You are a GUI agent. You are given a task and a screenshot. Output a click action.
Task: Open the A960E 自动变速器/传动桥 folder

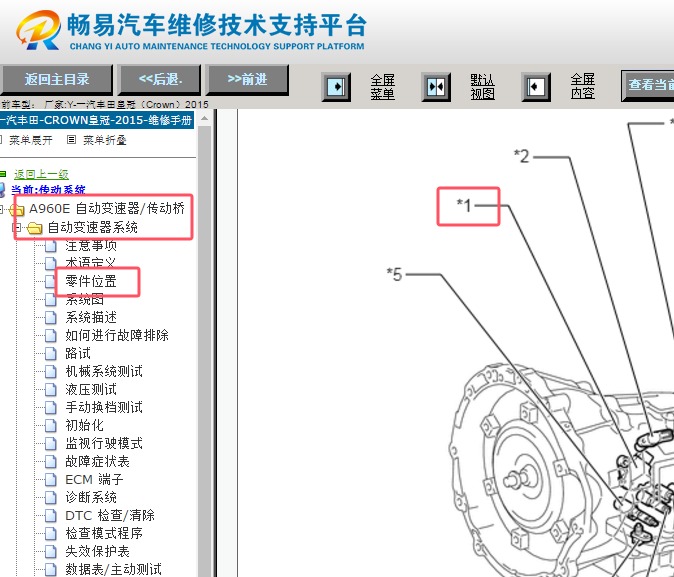(x=107, y=209)
